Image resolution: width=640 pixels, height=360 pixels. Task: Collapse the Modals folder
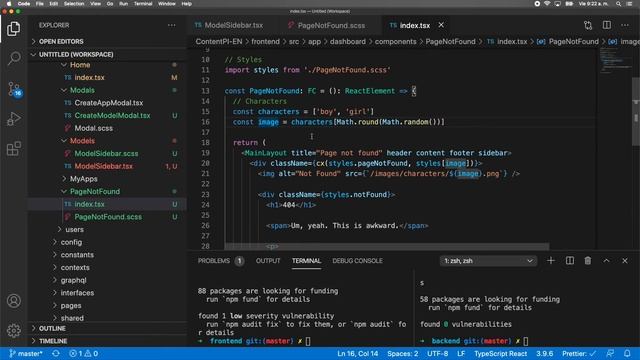coord(82,90)
